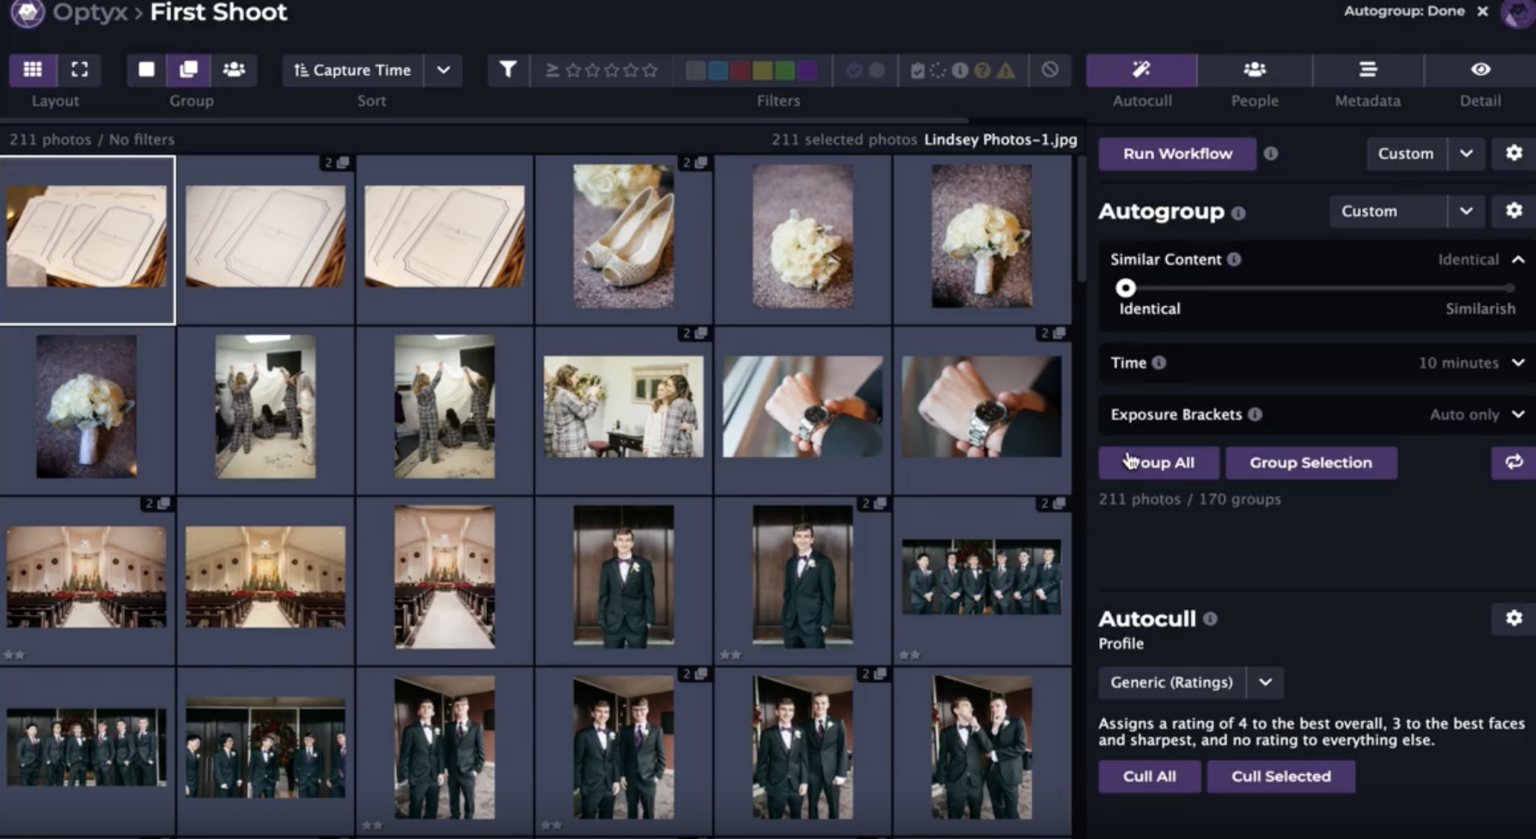Switch to the People panel icon
The height and width of the screenshot is (839, 1536).
1254,70
